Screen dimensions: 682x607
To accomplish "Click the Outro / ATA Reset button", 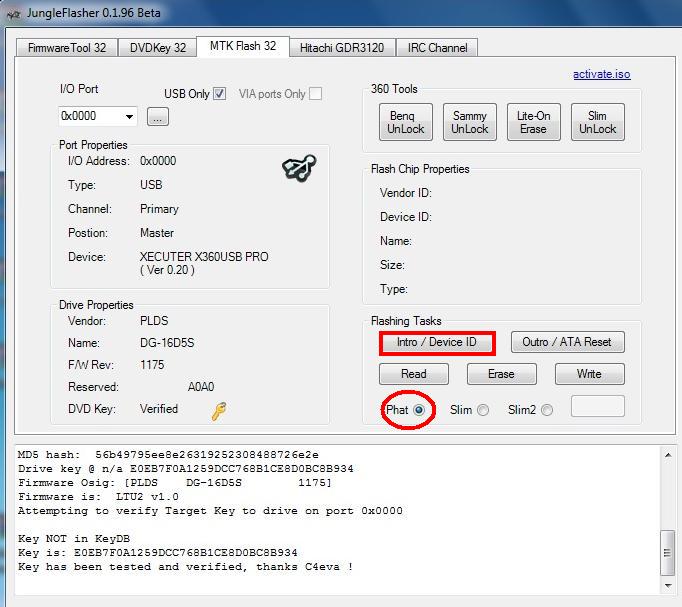I will (568, 342).
